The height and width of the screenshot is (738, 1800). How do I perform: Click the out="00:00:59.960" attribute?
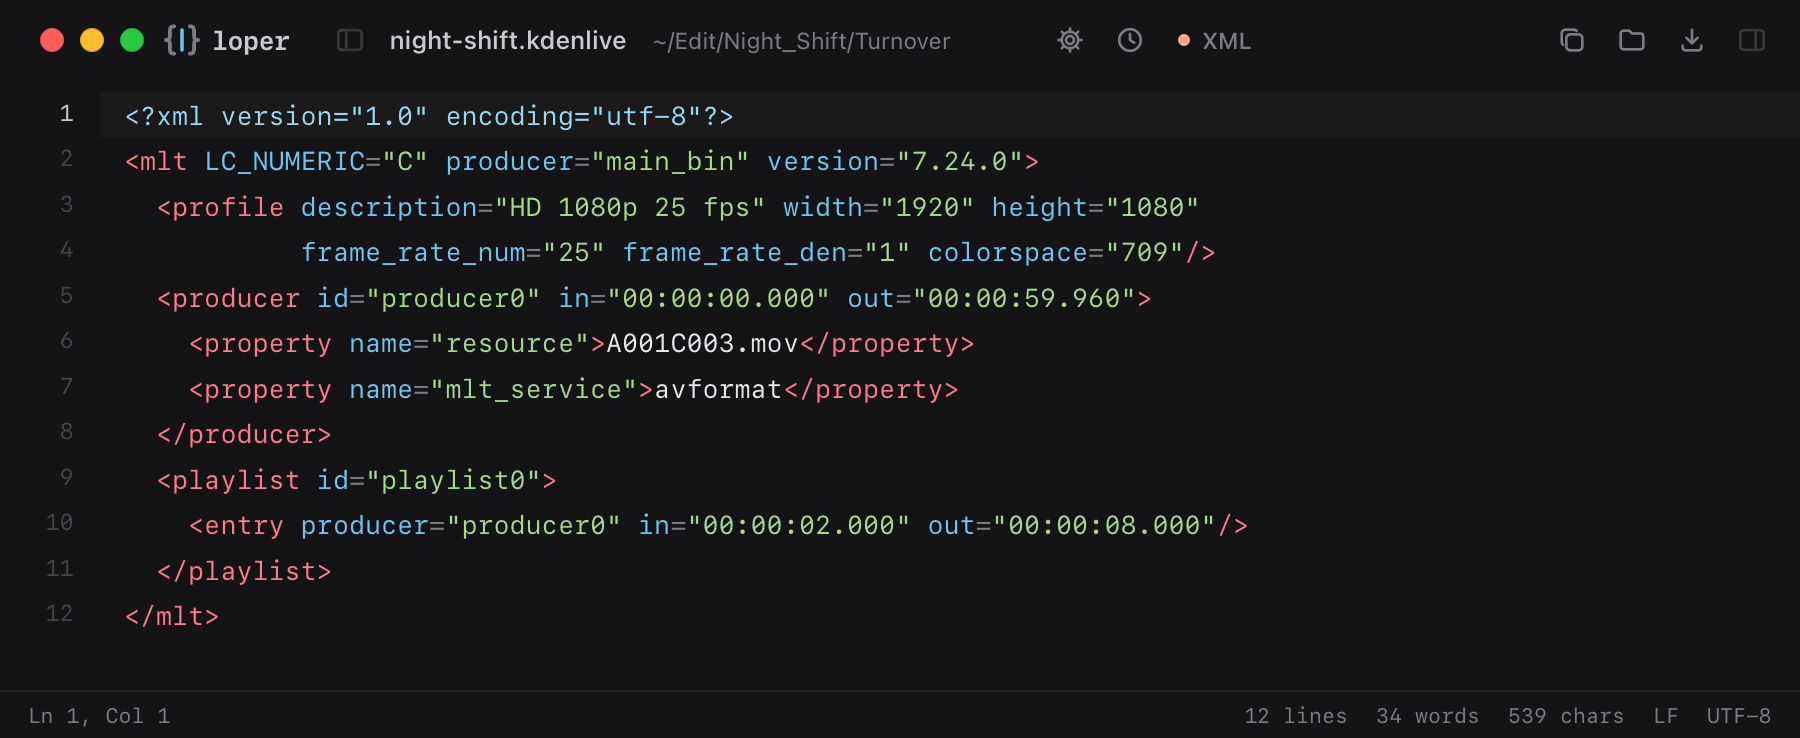(x=992, y=298)
